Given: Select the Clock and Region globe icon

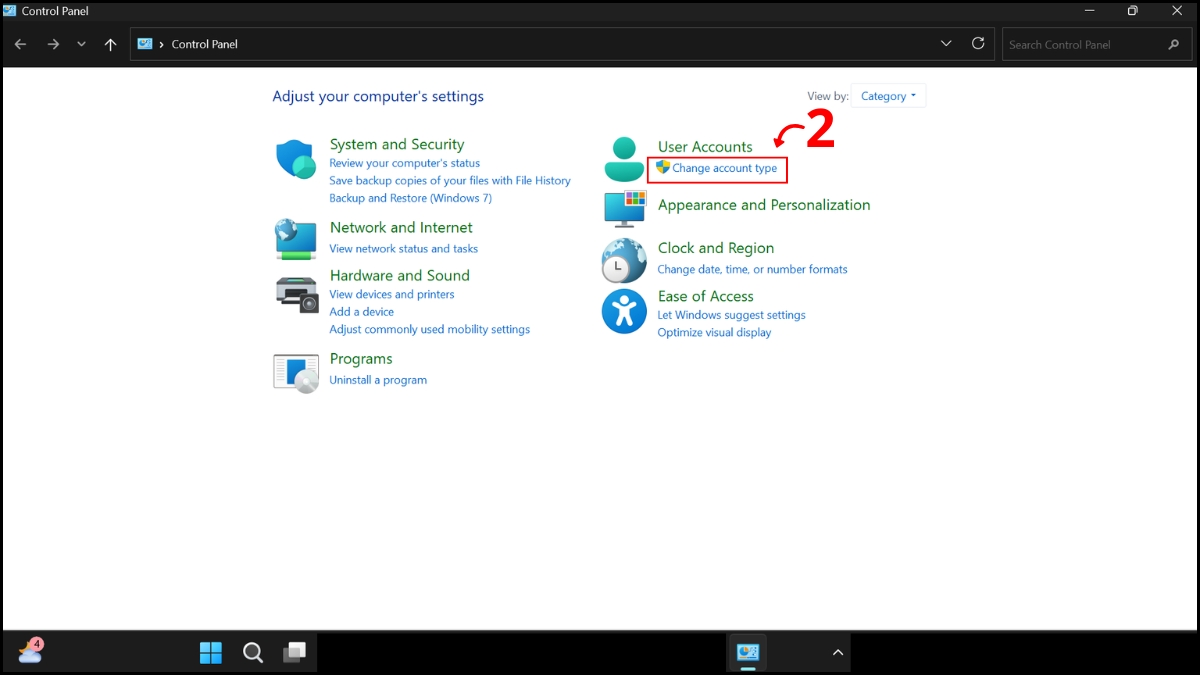Looking at the screenshot, I should click(623, 260).
